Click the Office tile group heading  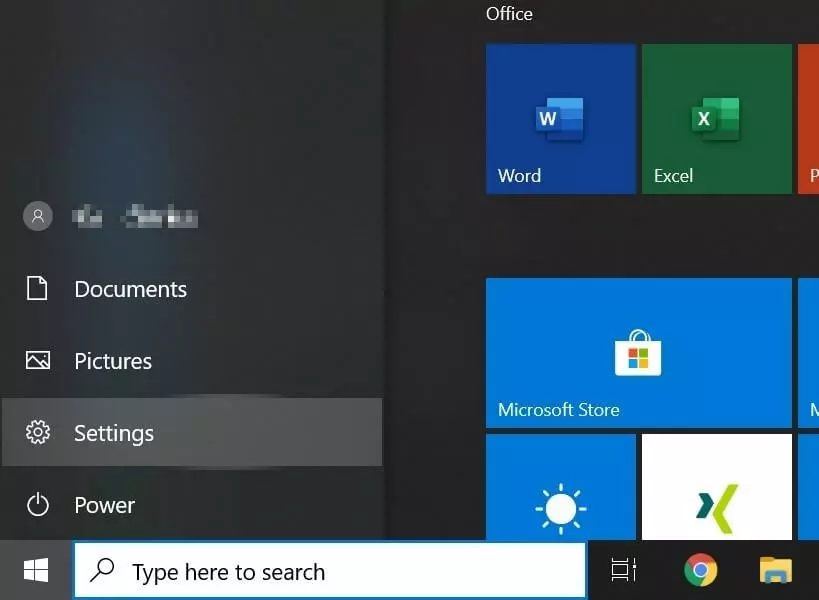[509, 14]
